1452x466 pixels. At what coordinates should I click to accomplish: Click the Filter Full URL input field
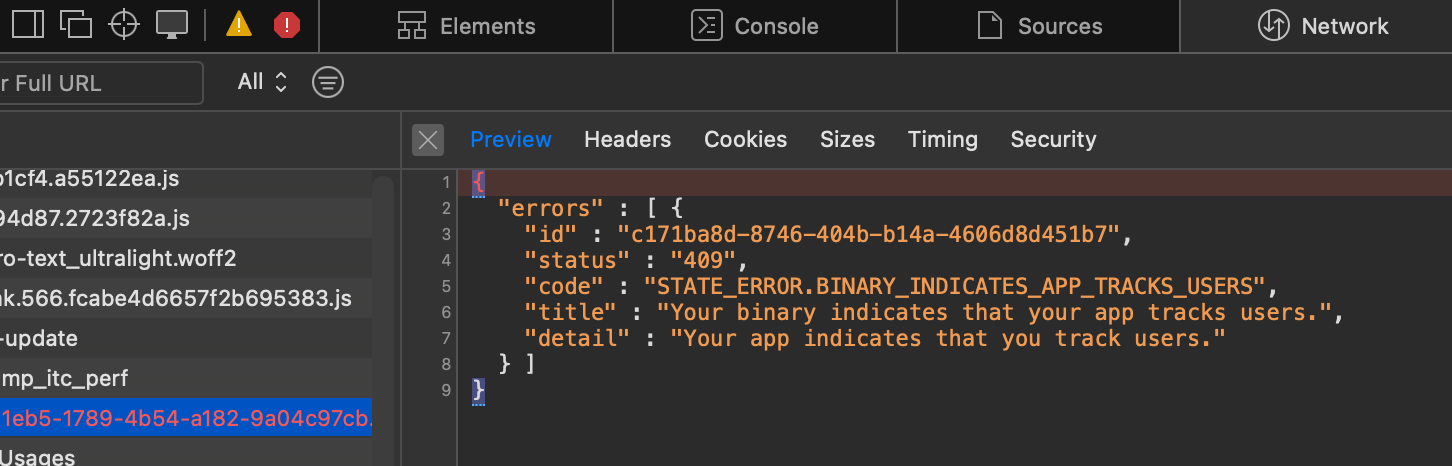pos(100,83)
